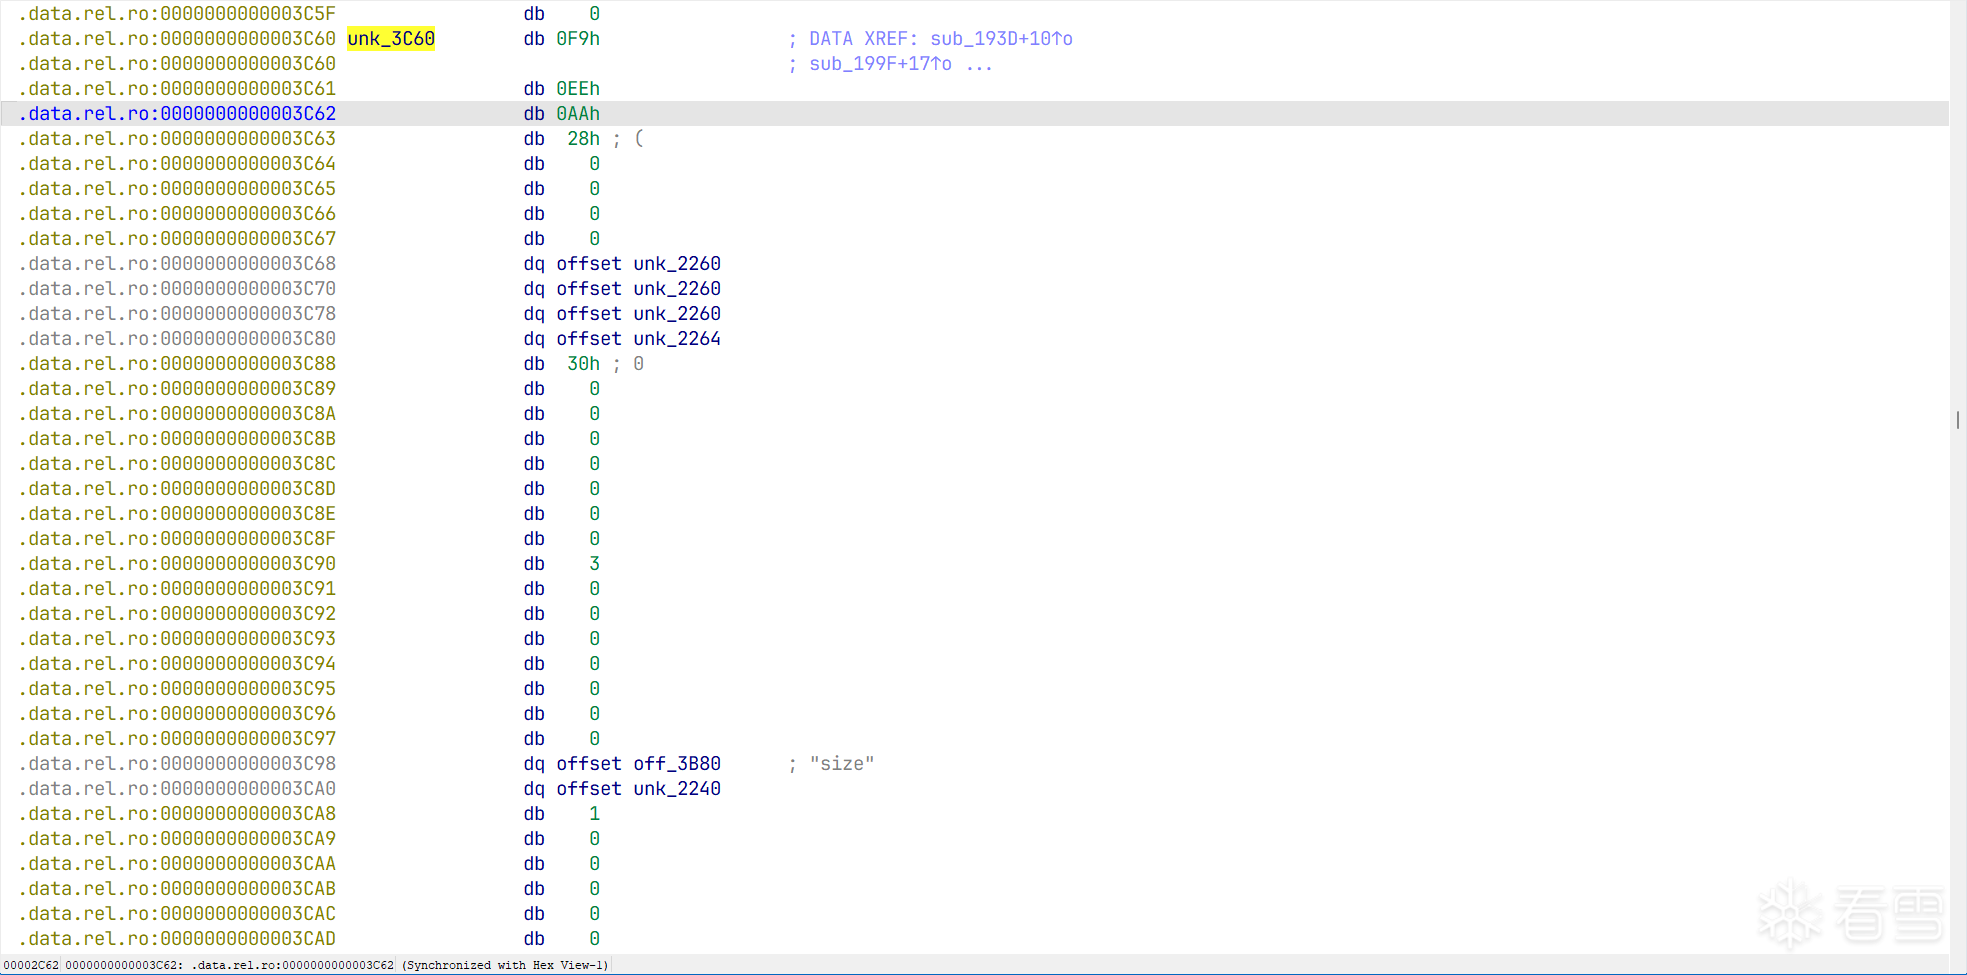Select address .data.rel.ro:0000000000003C5F
This screenshot has width=1967, height=975.
coord(178,14)
